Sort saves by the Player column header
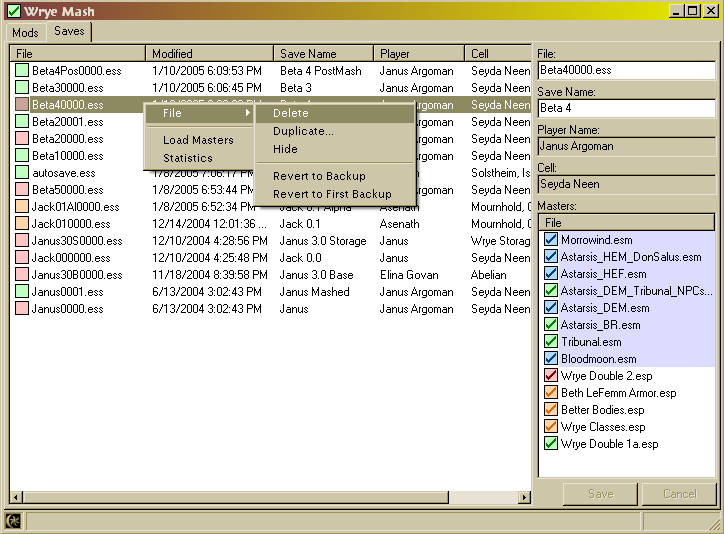Screen dimensions: 724x534 point(419,54)
